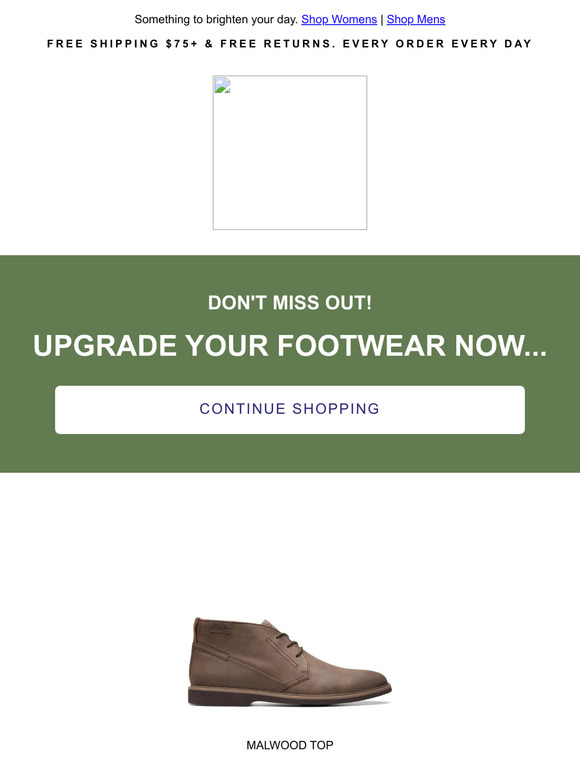Screen dimensions: 580x774
Task: Click green banner area below Continue Shopping
Action: [290, 453]
